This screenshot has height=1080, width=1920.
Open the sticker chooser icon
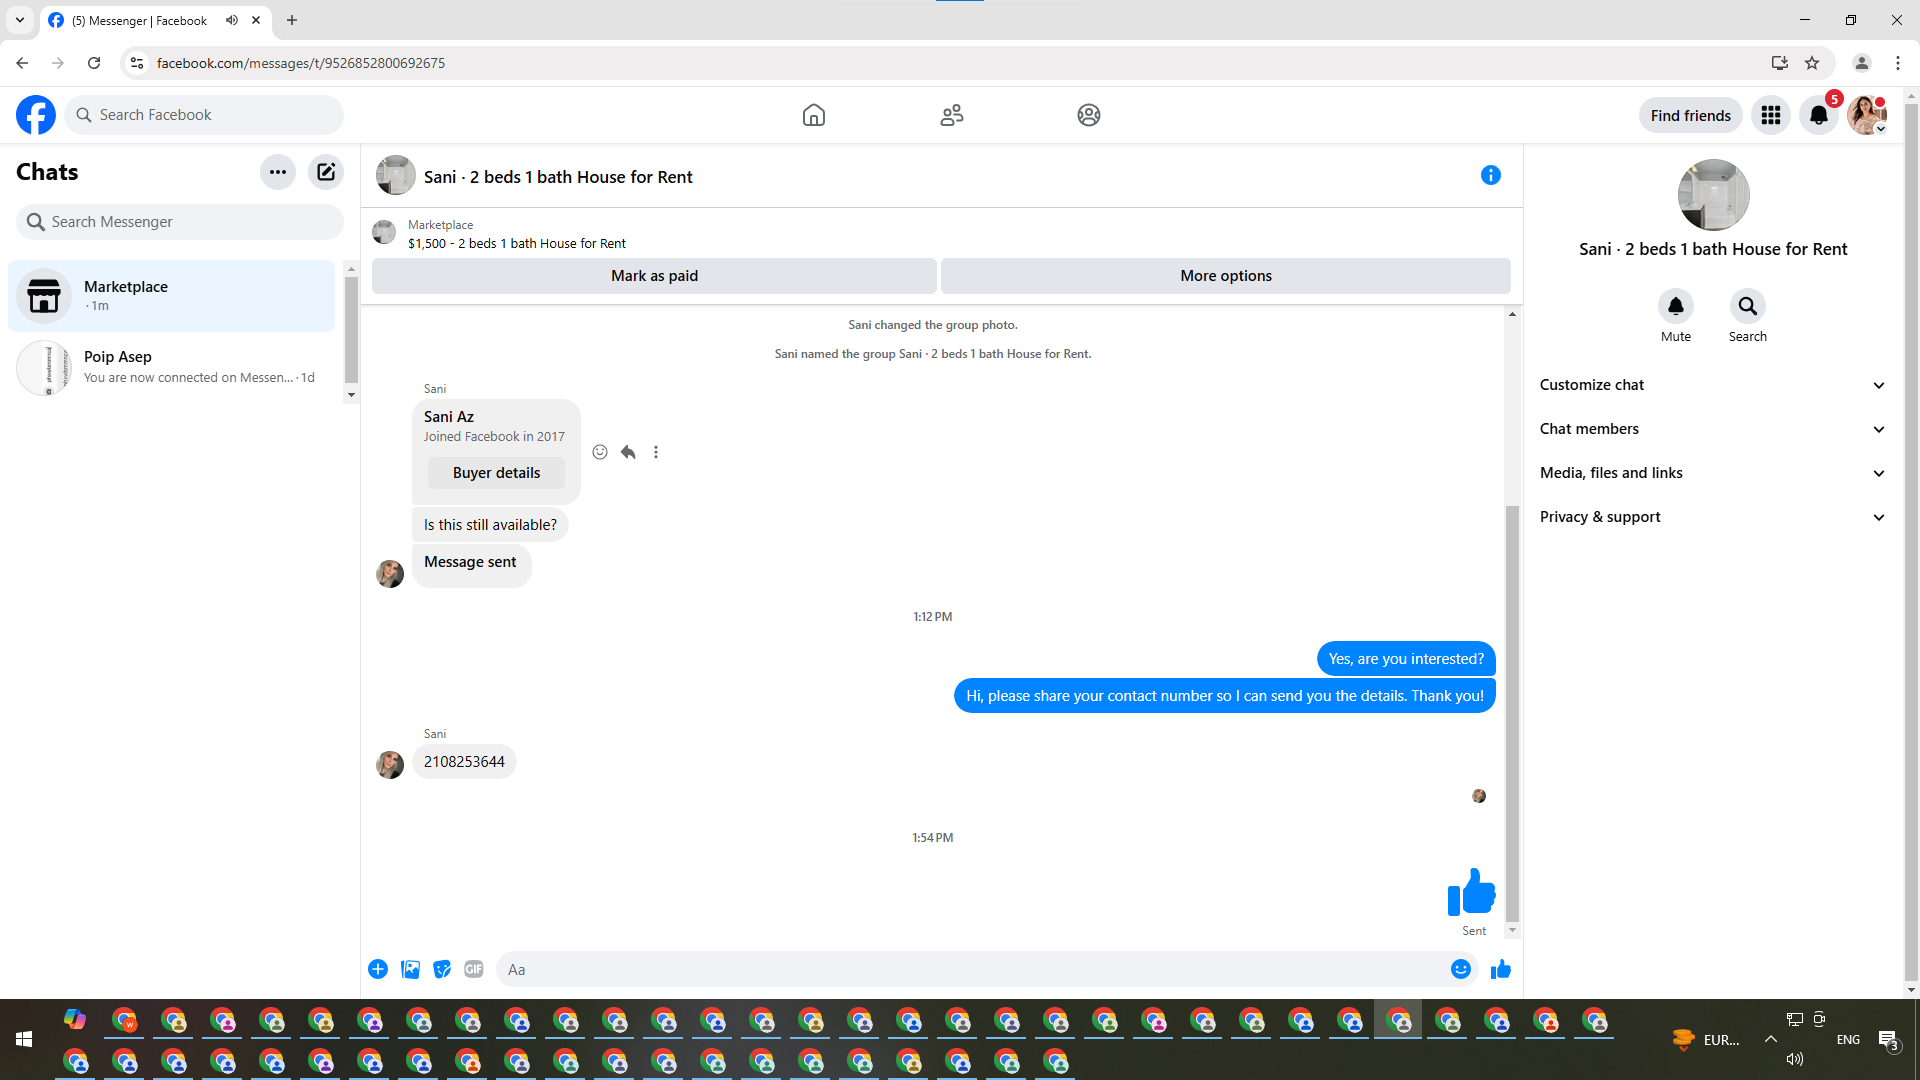tap(442, 969)
